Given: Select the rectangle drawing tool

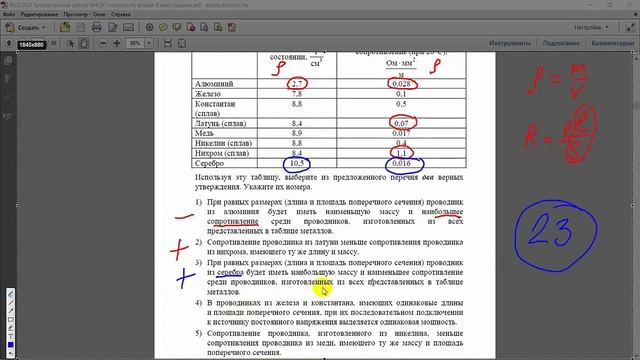Looking at the screenshot, I should pyautogui.click(x=11, y=320).
